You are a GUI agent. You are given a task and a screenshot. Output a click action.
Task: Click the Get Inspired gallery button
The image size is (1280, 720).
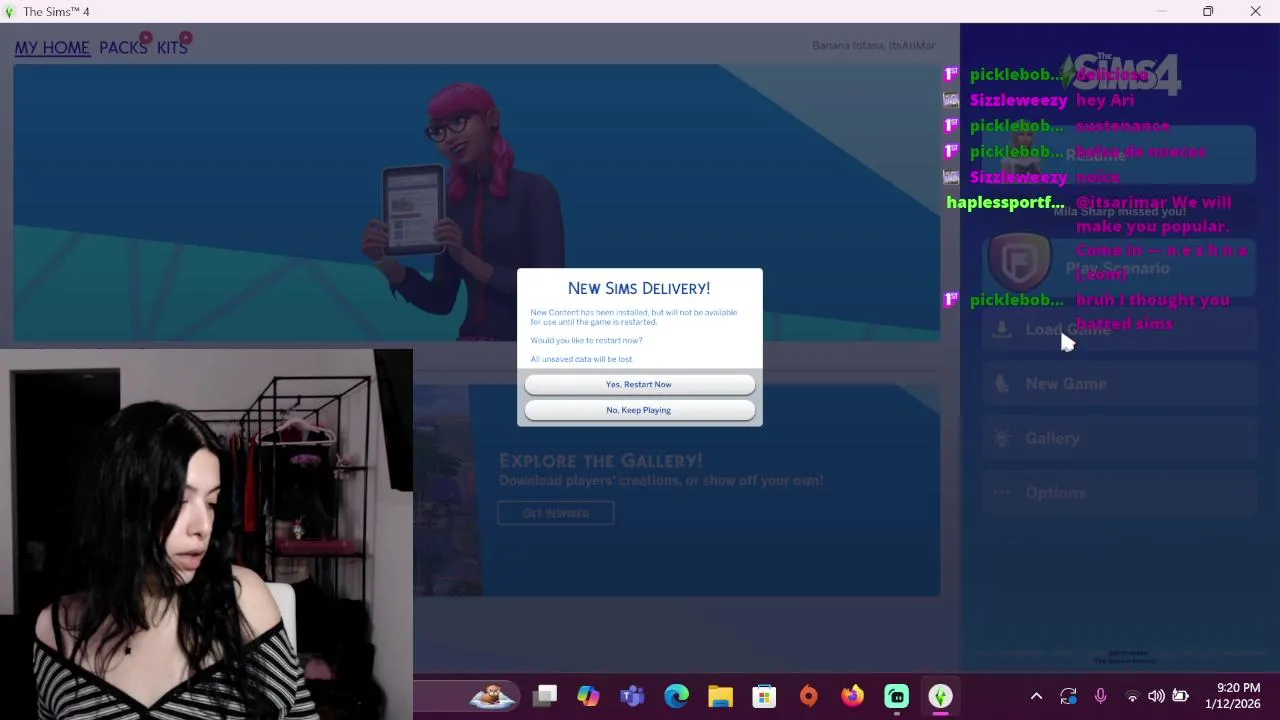point(556,513)
